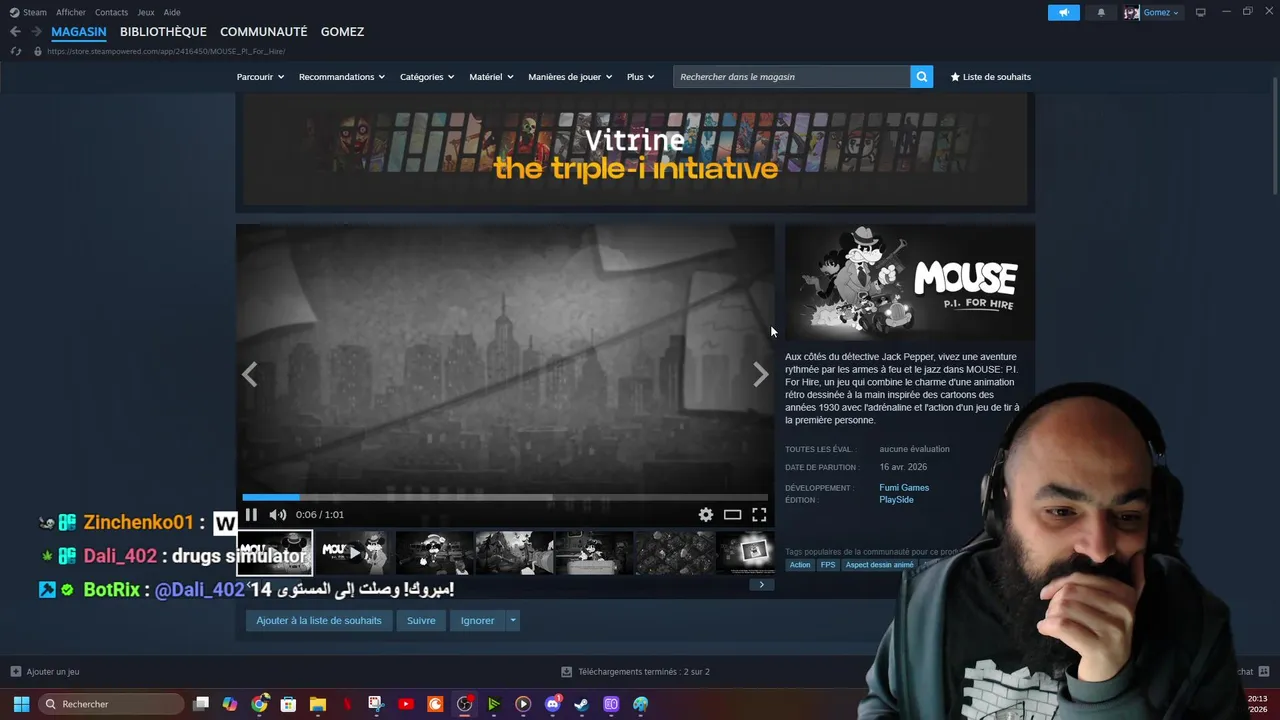Expand the Matériel dropdown
The image size is (1280, 720).
coord(491,77)
